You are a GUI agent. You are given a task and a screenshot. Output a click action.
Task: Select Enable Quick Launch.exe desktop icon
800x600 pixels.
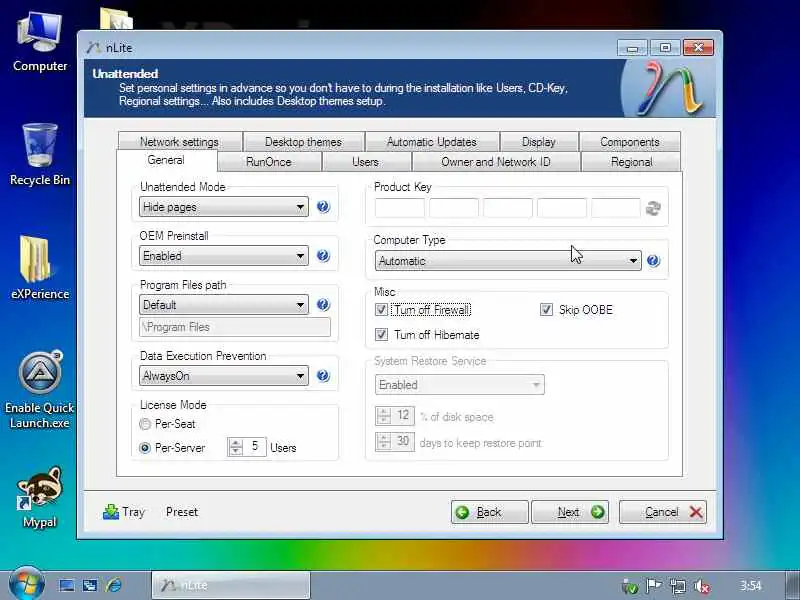(40, 390)
